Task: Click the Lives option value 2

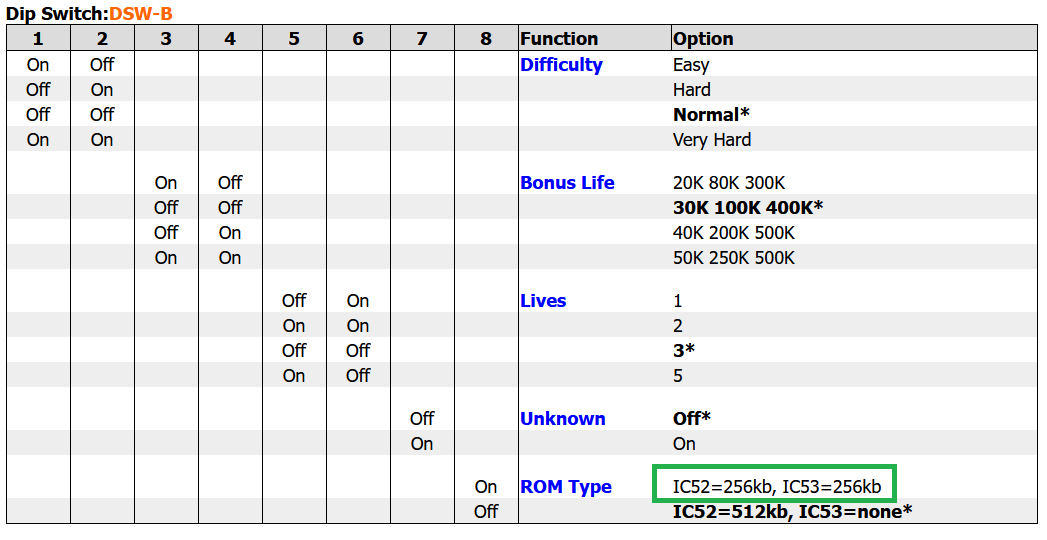Action: pyautogui.click(x=678, y=326)
